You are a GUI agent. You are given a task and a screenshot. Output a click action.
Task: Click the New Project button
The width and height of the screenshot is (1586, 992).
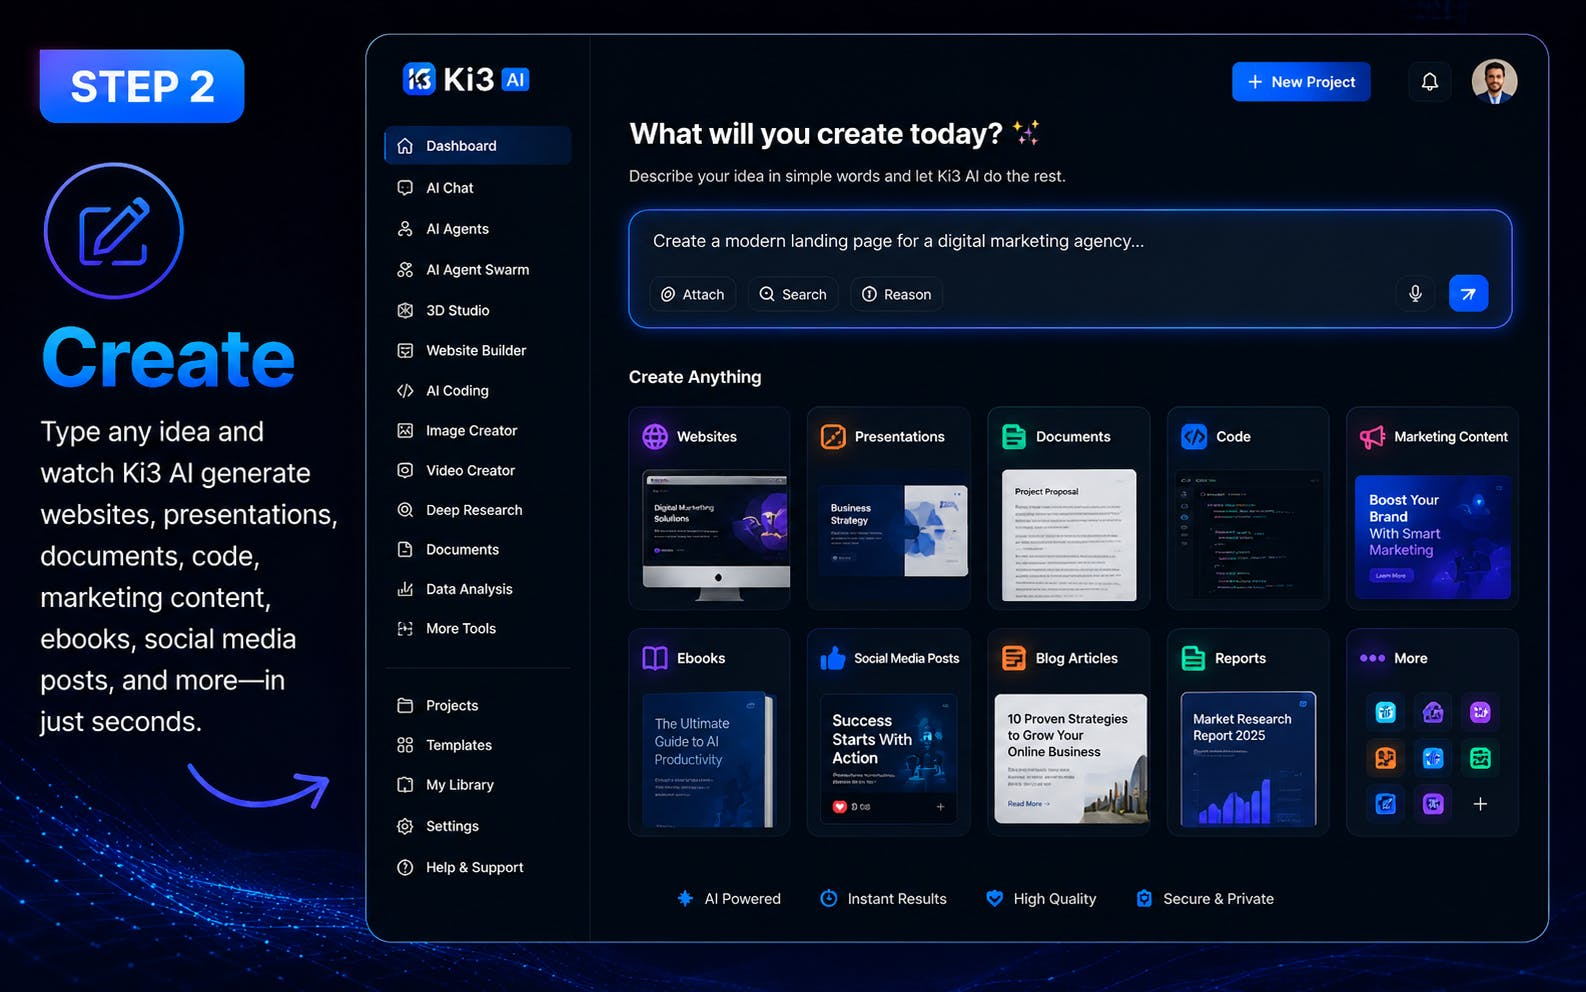coord(1301,82)
